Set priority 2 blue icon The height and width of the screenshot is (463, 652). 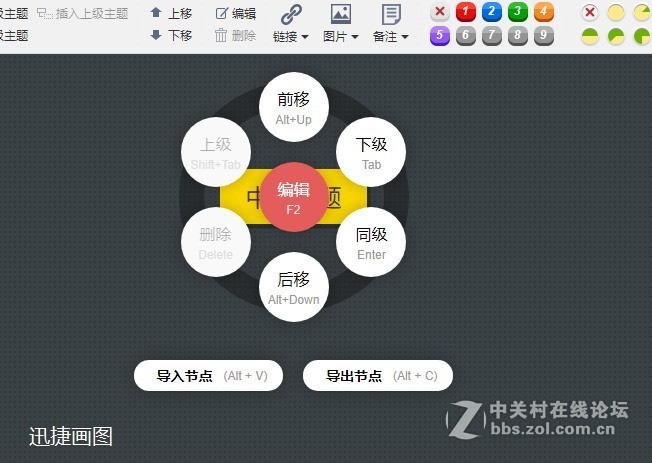click(491, 12)
